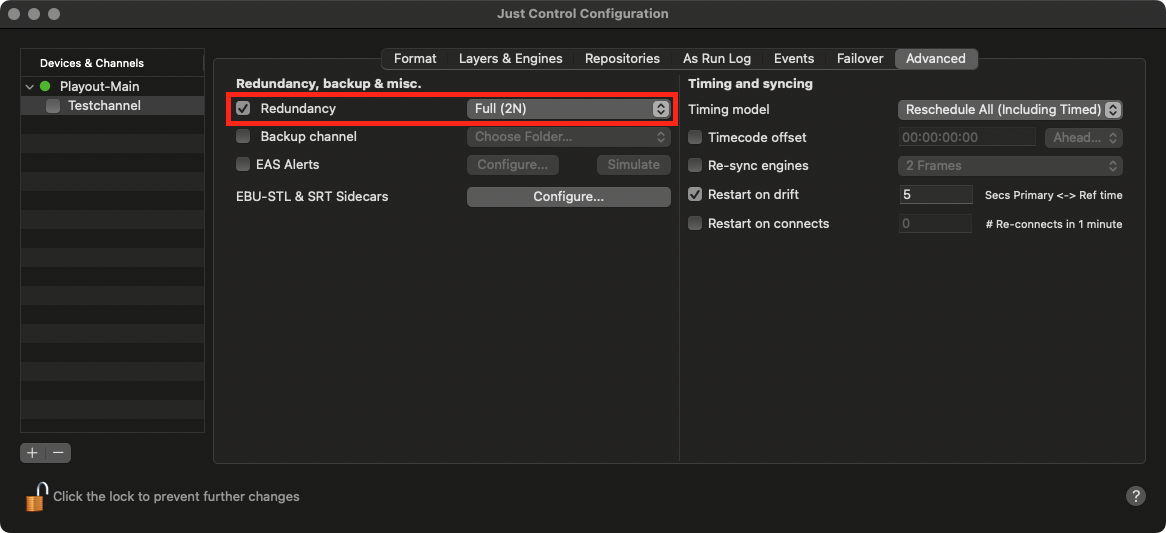1166x533 pixels.
Task: Remove selected item with the minus button
Action: click(59, 452)
